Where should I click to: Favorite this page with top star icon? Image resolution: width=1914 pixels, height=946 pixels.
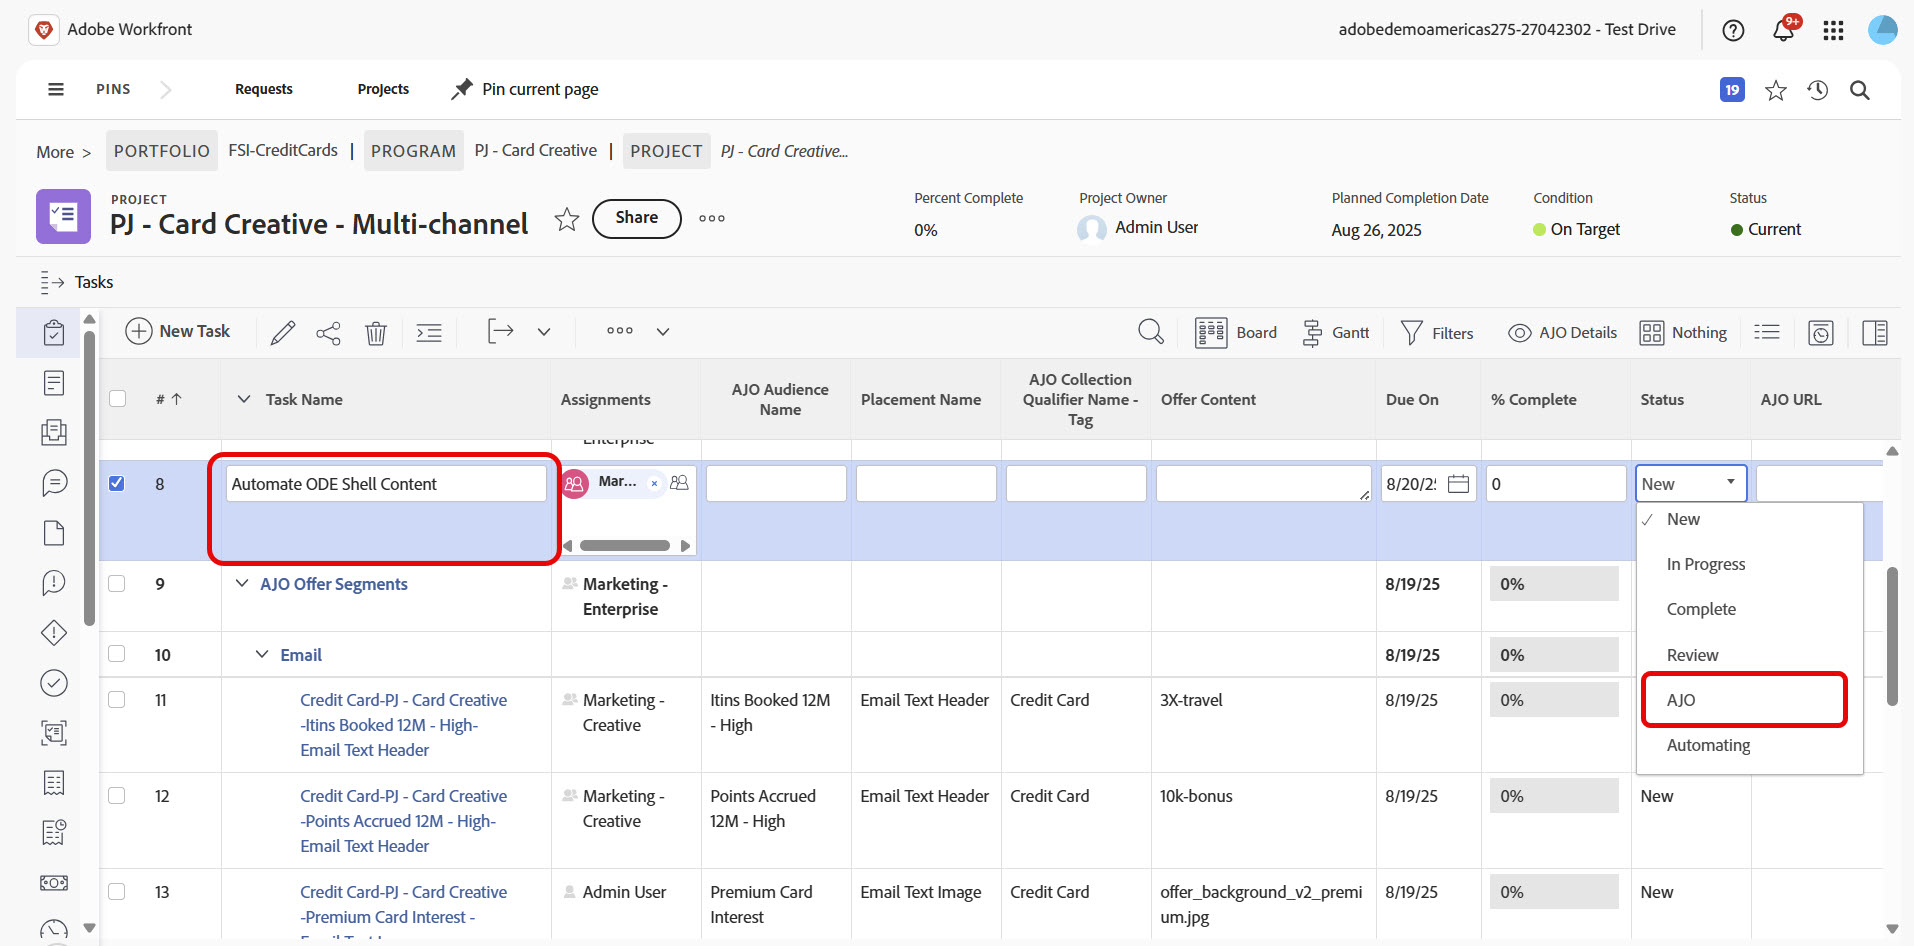1776,90
